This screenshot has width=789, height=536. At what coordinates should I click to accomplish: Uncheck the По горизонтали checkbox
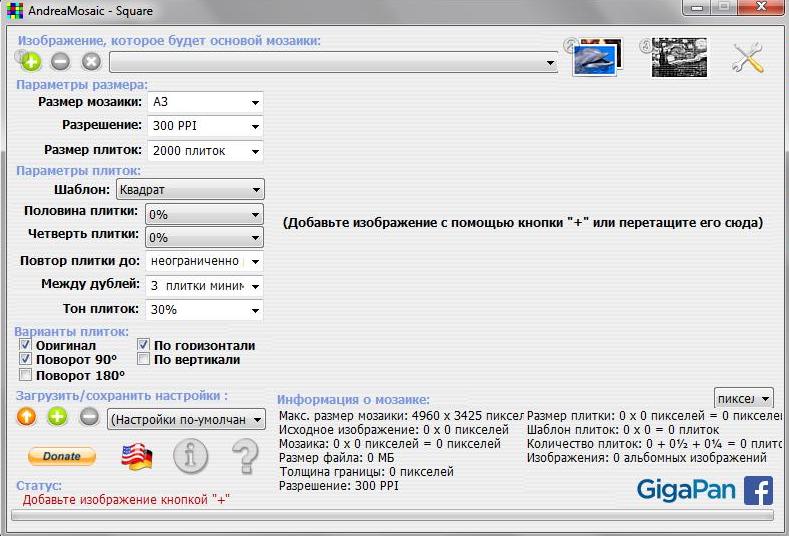point(143,345)
